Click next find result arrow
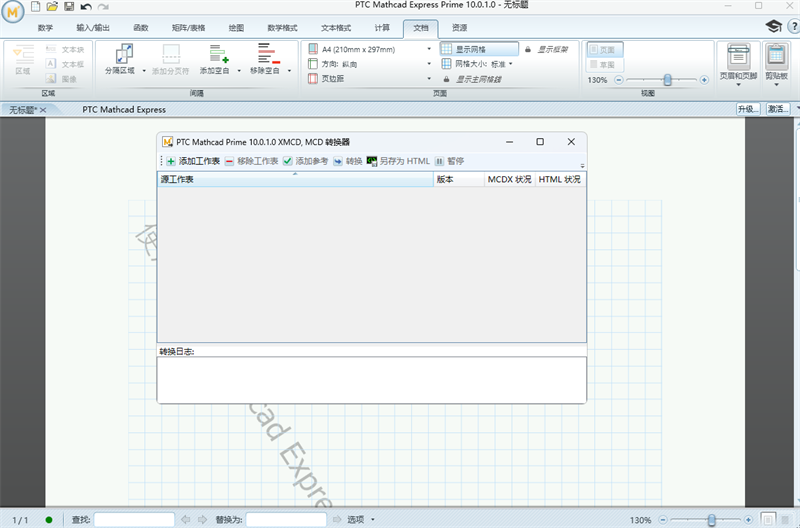This screenshot has width=800, height=528. 203,519
